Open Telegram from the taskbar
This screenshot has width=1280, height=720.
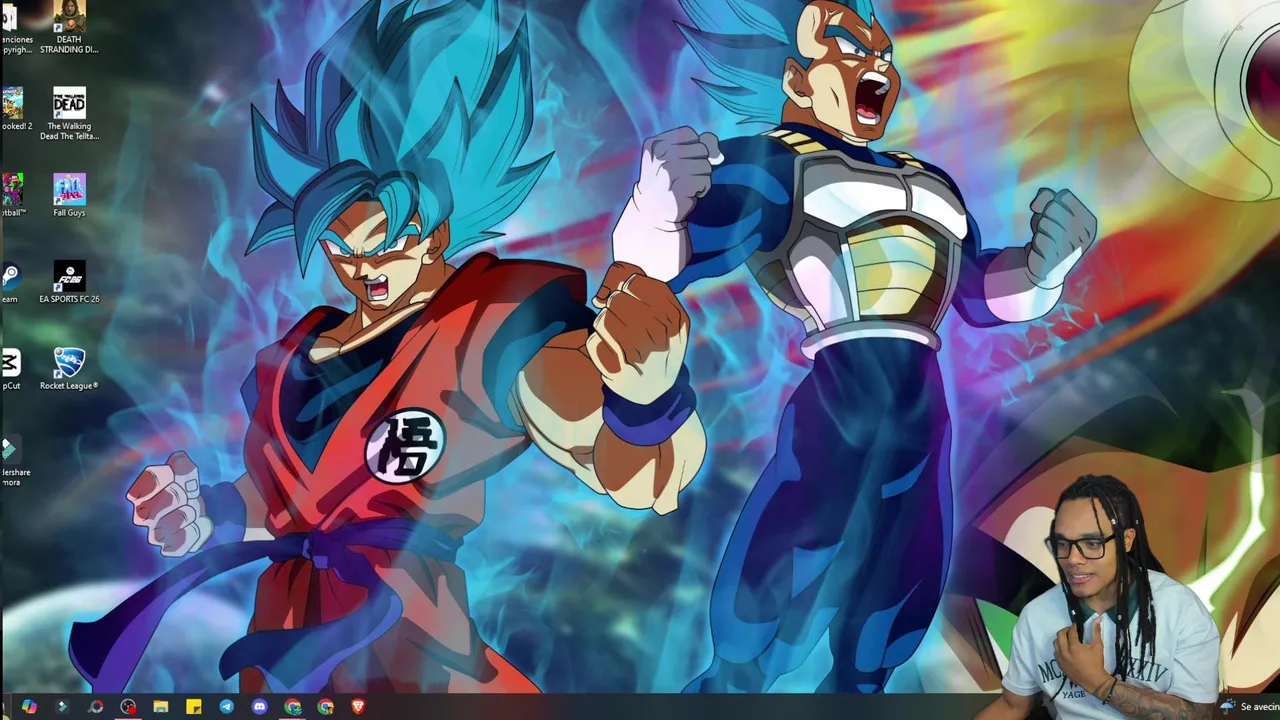(x=227, y=707)
